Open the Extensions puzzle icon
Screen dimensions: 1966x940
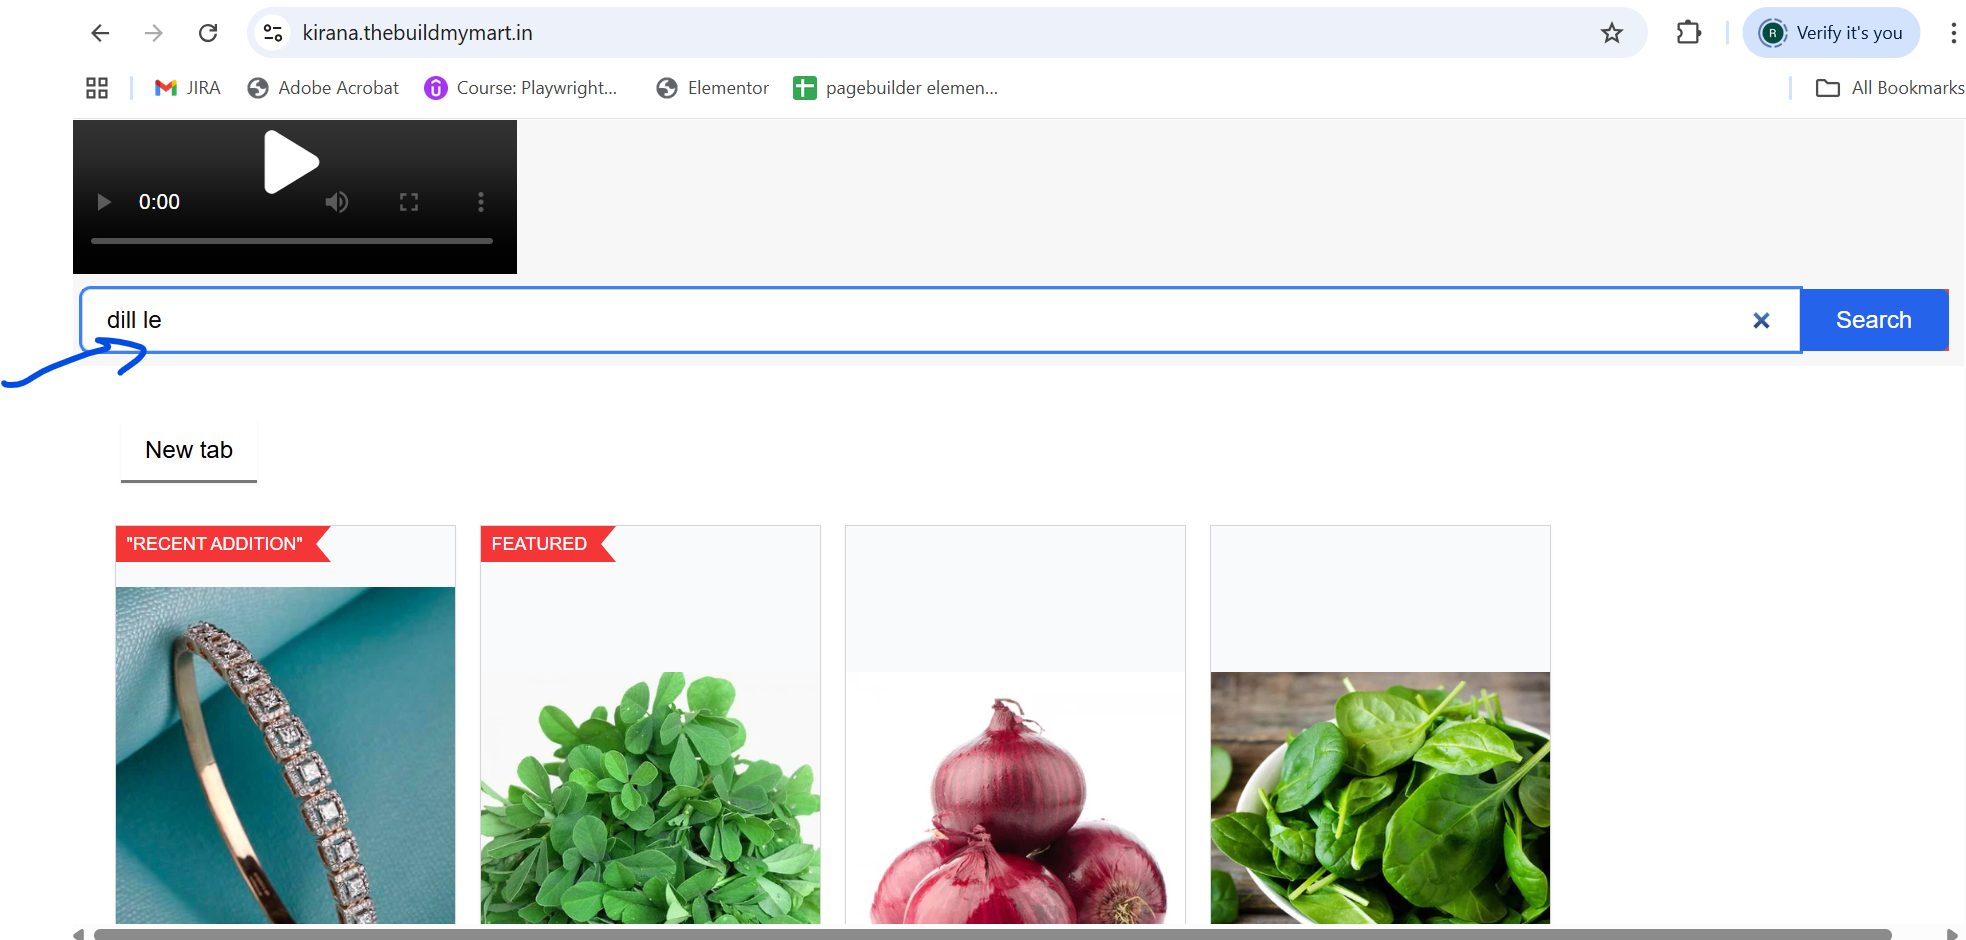pos(1689,33)
